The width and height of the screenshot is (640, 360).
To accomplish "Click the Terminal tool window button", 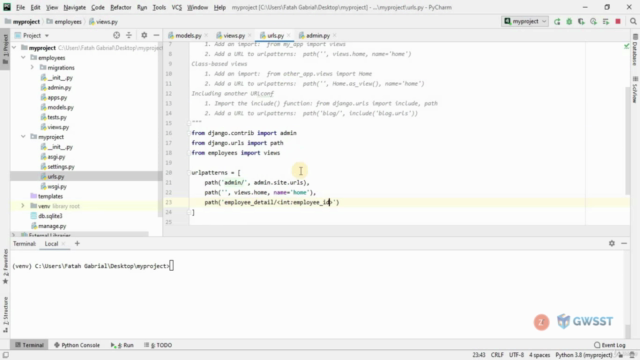I will click(29, 345).
